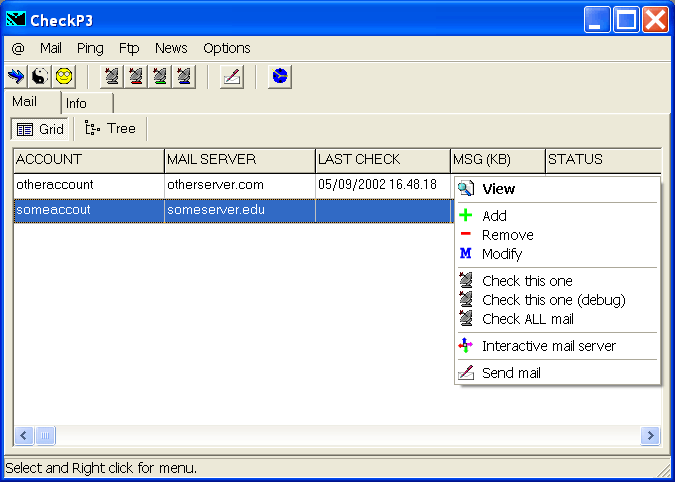Click the otherserver.com cell
Screen dimensions: 675x482
[x=240, y=185]
